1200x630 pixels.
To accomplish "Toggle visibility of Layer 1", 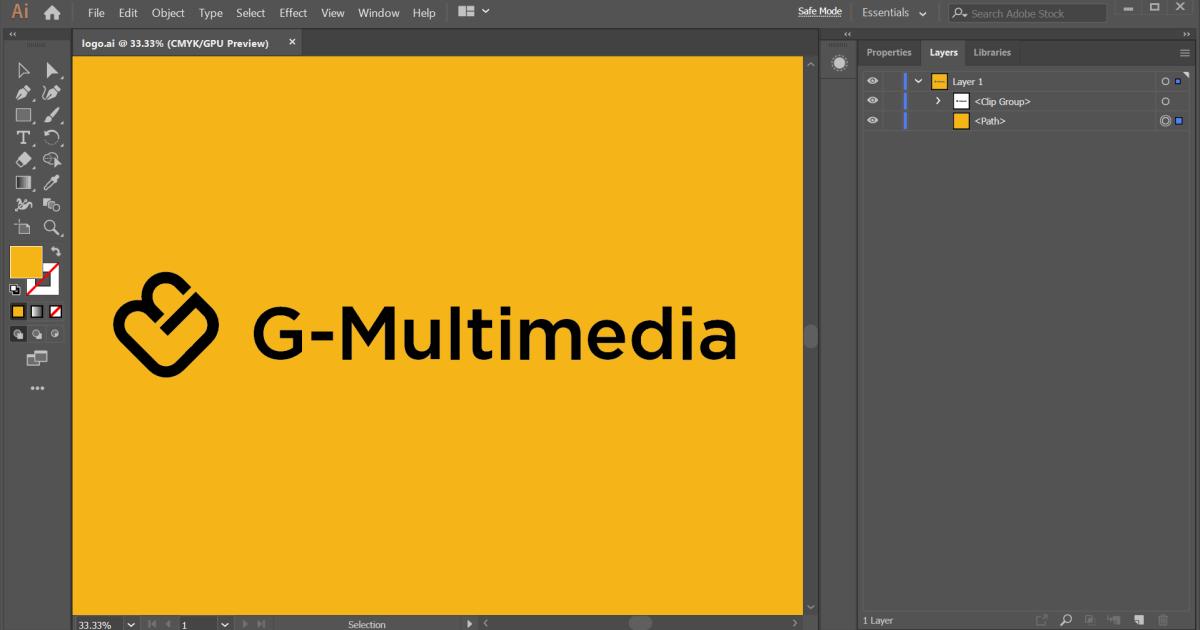I will tap(872, 81).
